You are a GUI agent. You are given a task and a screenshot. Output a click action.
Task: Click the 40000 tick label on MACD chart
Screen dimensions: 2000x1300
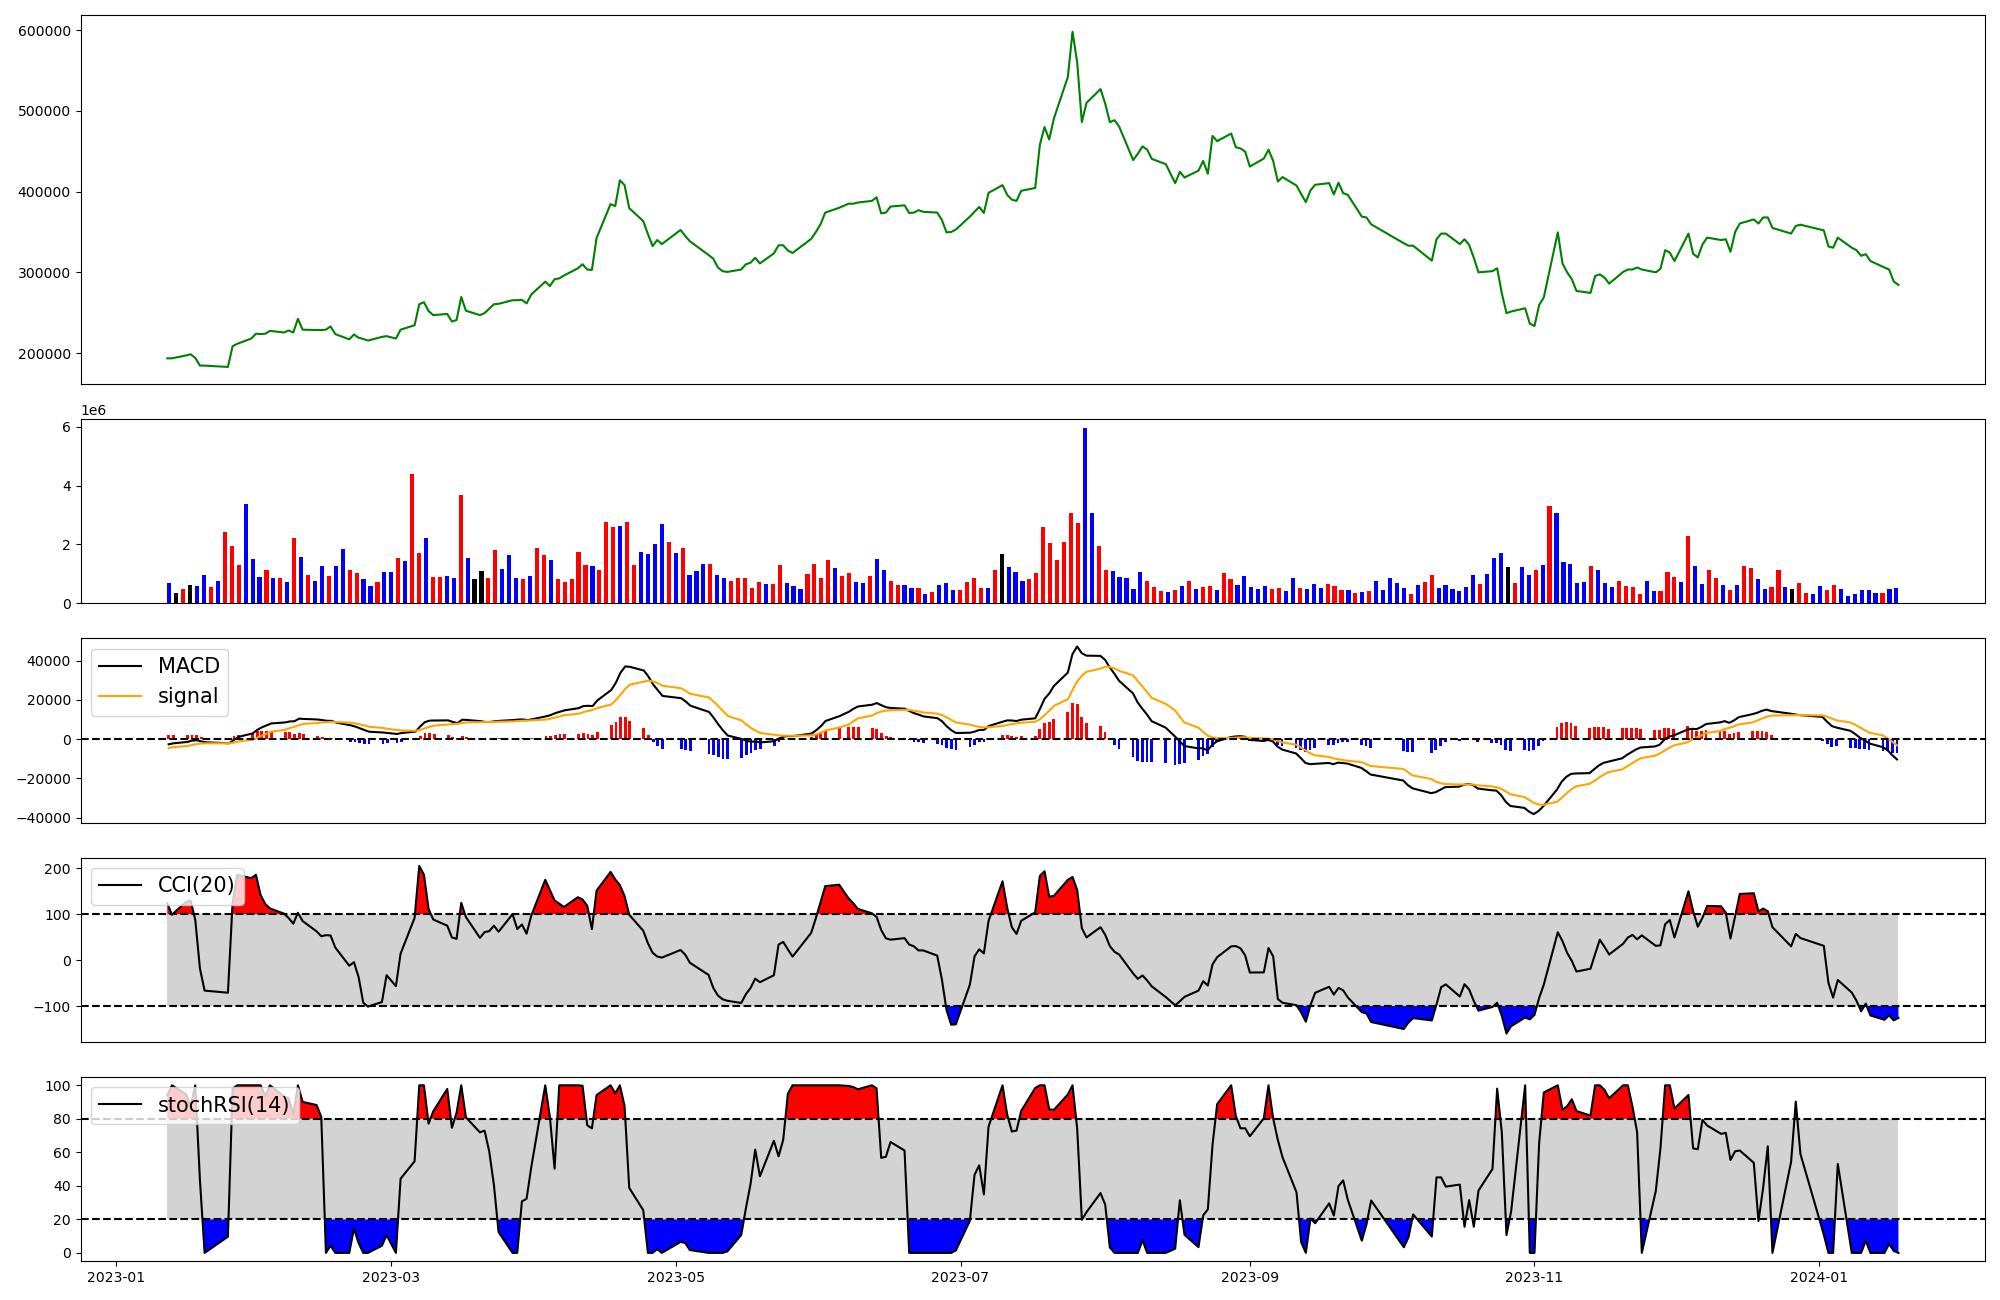(x=48, y=661)
